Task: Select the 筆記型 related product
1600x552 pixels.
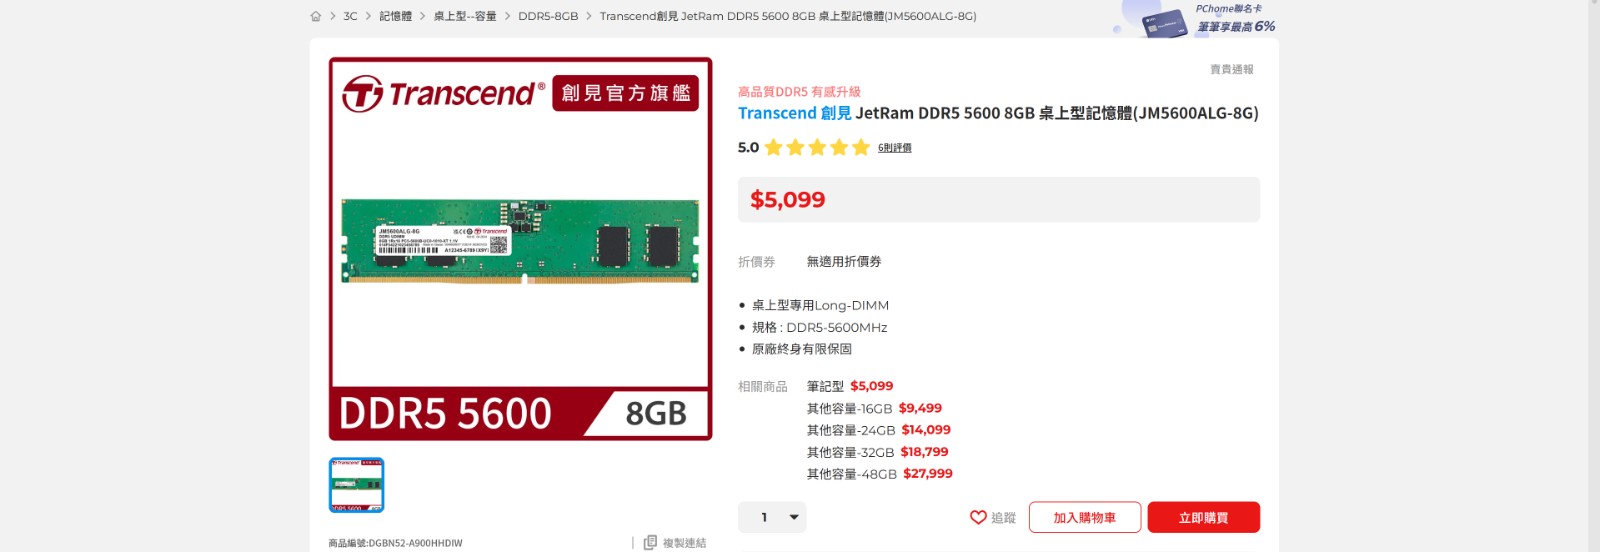Action: pos(850,386)
